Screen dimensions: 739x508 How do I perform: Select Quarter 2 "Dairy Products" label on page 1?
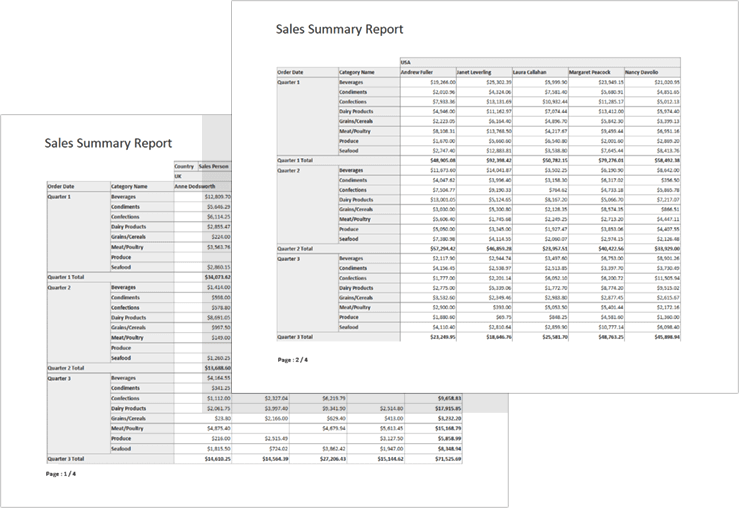click(x=129, y=318)
